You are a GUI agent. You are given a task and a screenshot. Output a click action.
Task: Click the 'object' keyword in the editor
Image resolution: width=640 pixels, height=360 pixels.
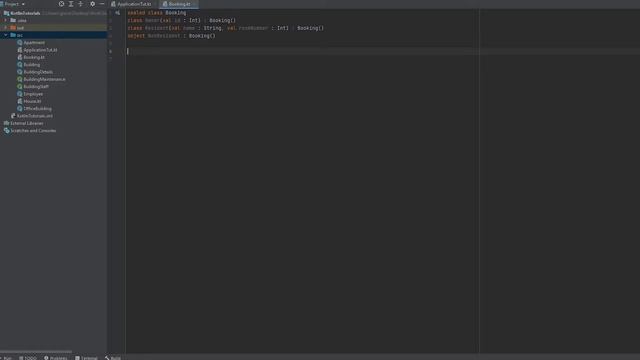(136, 36)
